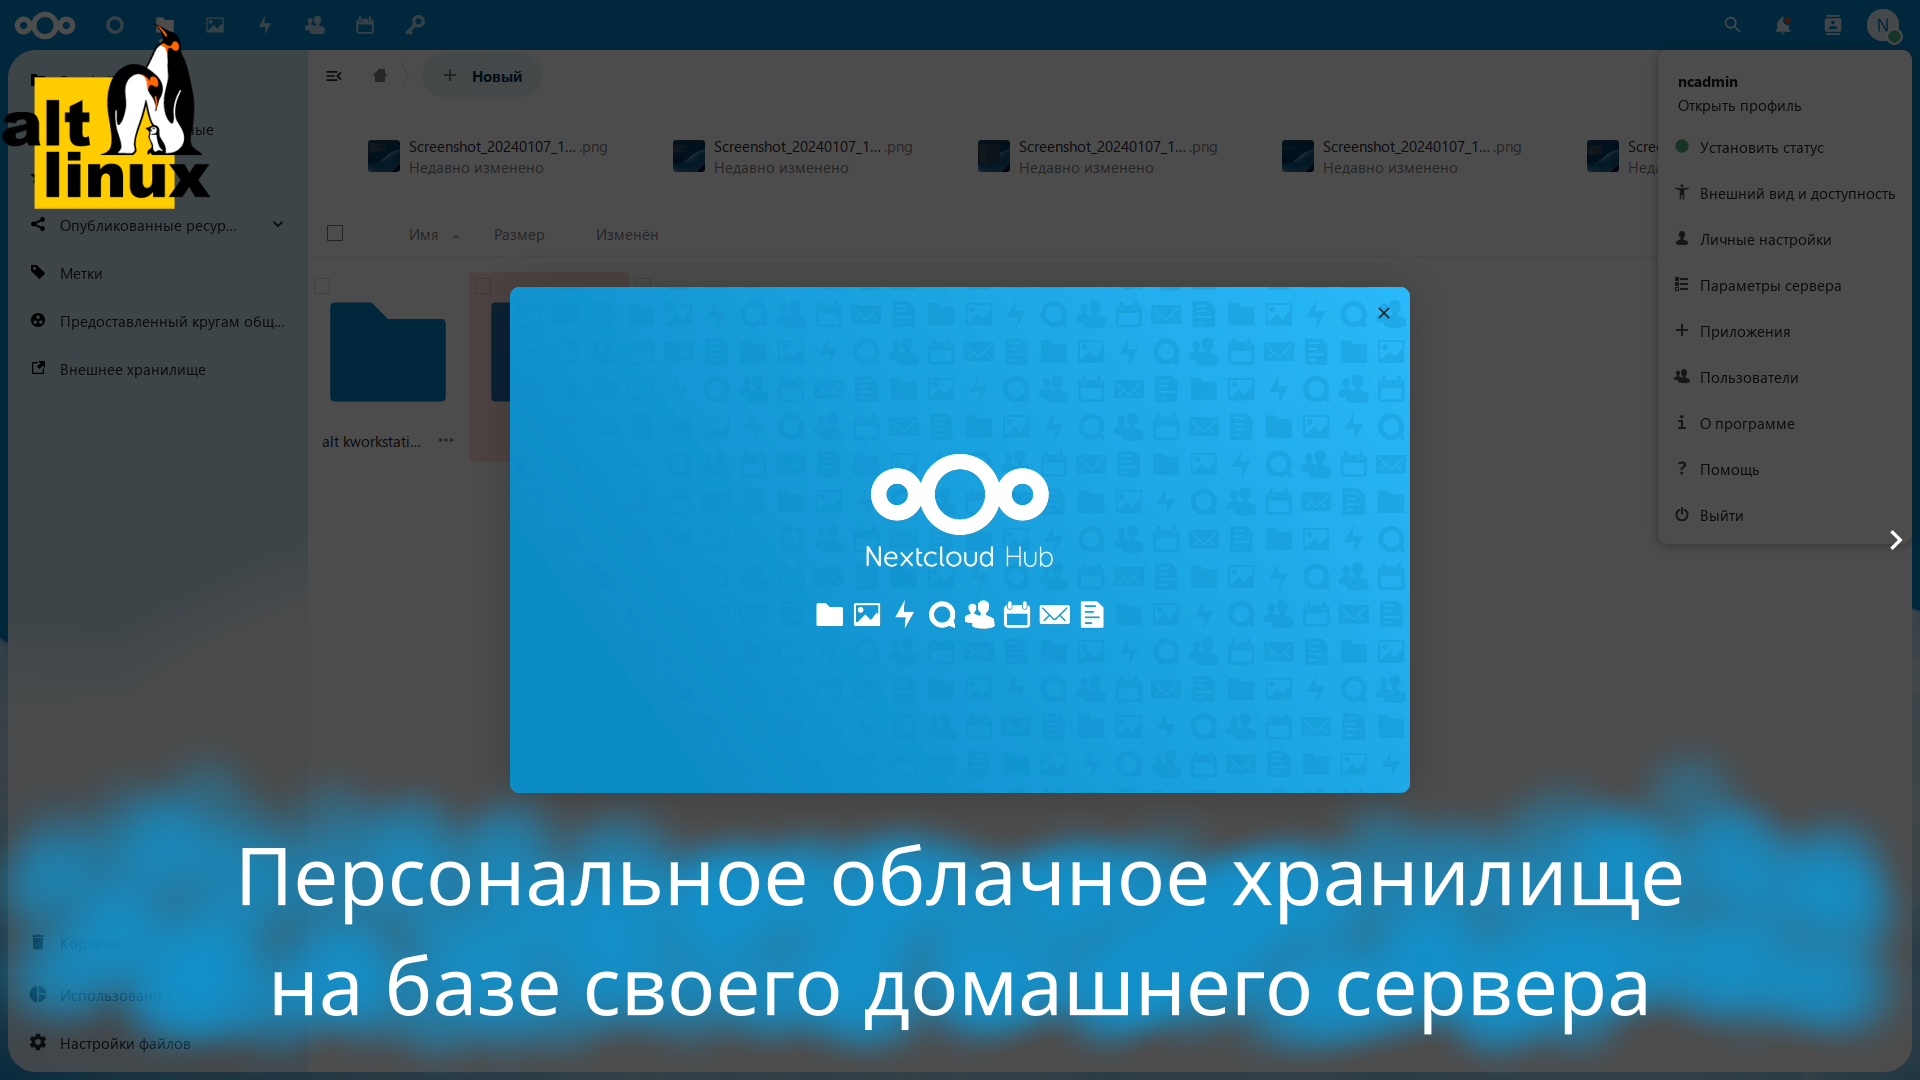This screenshot has height=1080, width=1920.
Task: Open the first Screenshot_20240107 thumbnail
Action: tap(384, 155)
